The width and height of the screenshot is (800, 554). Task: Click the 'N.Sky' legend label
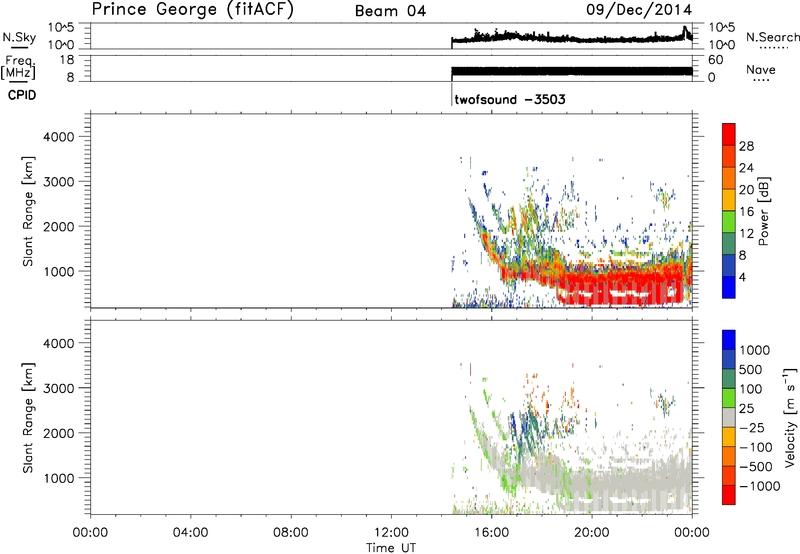(x=19, y=37)
